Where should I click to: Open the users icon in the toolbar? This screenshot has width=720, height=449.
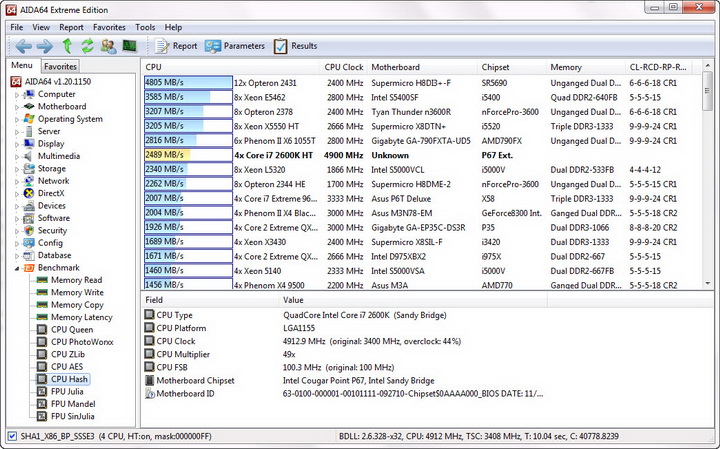(108, 46)
